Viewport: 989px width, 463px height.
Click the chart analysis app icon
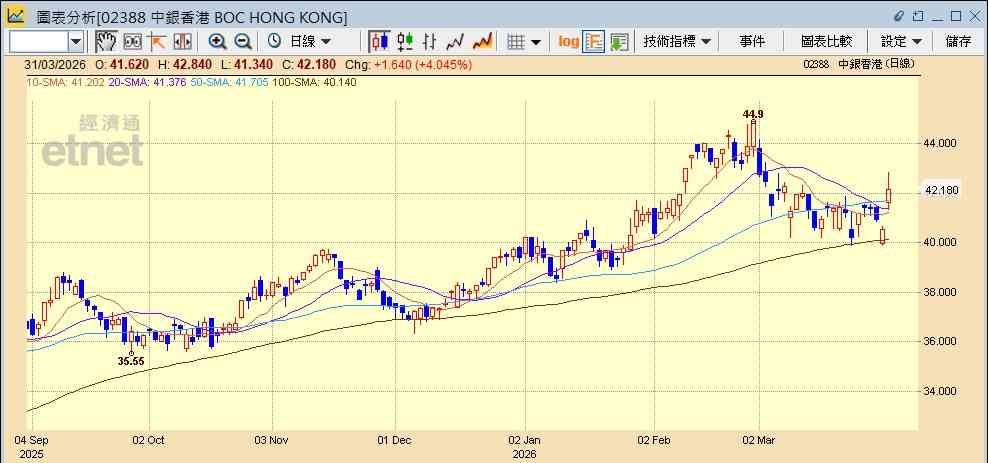pyautogui.click(x=16, y=16)
